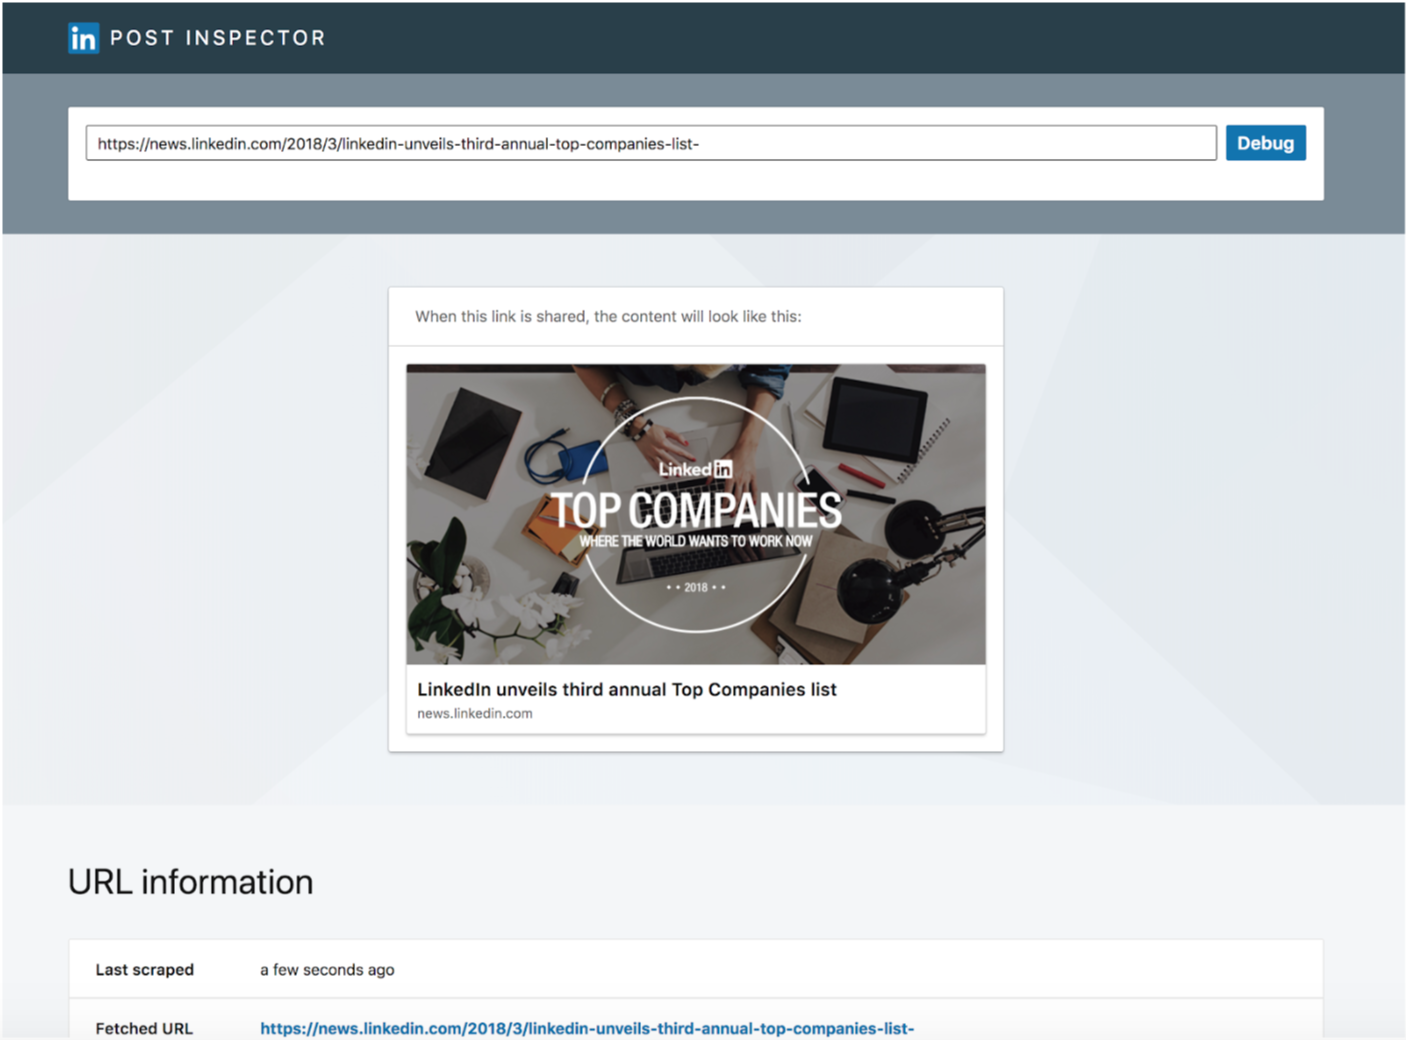
Task: Click the Fetched URL label
Action: (x=144, y=1028)
